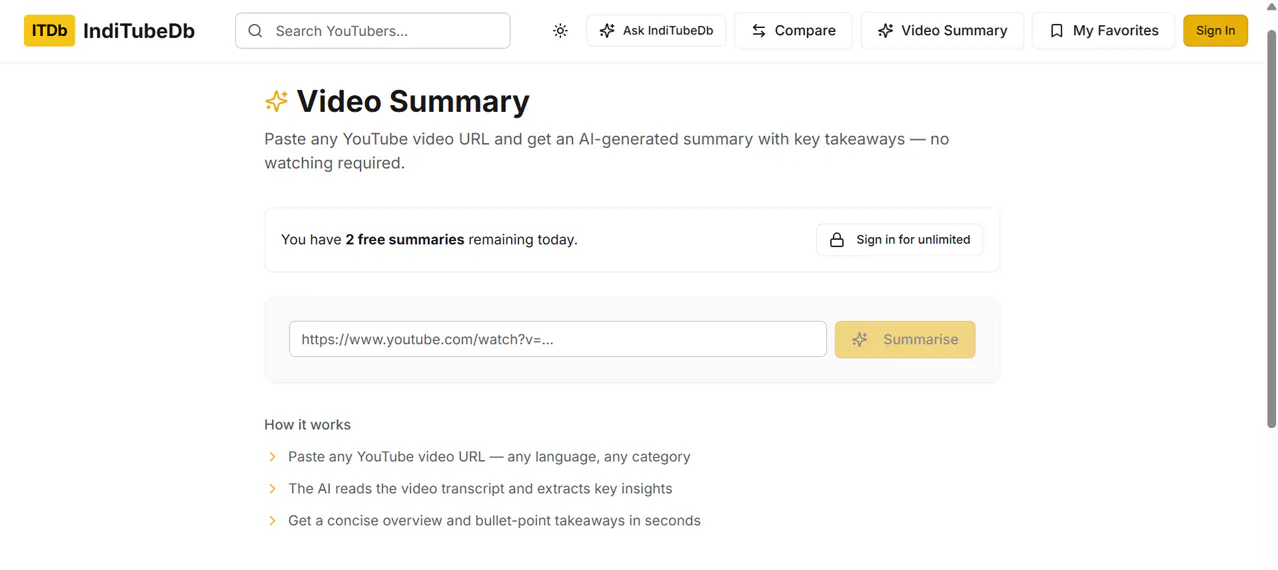Click the YouTube URL input field
The image size is (1278, 570).
(558, 339)
